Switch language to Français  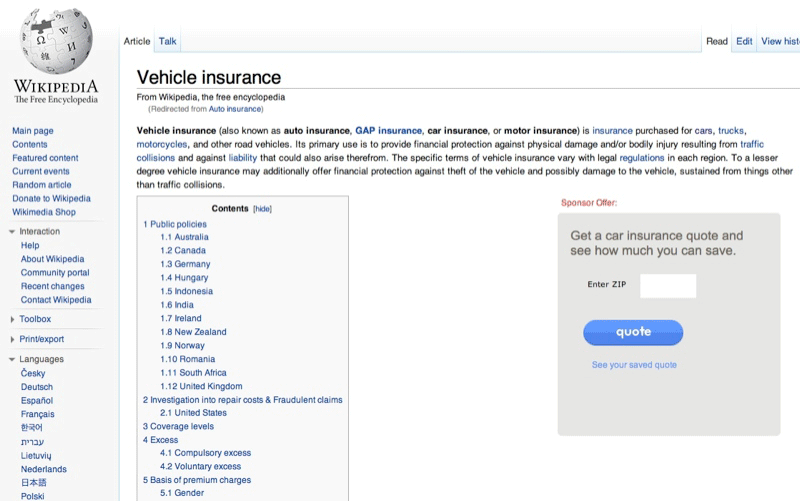pyautogui.click(x=38, y=414)
